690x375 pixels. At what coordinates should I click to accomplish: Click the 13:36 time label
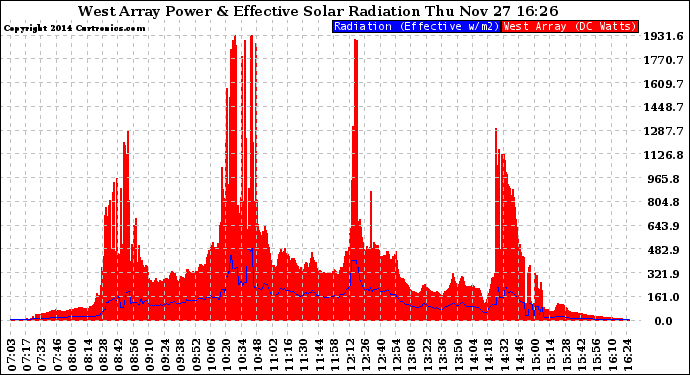point(442,354)
